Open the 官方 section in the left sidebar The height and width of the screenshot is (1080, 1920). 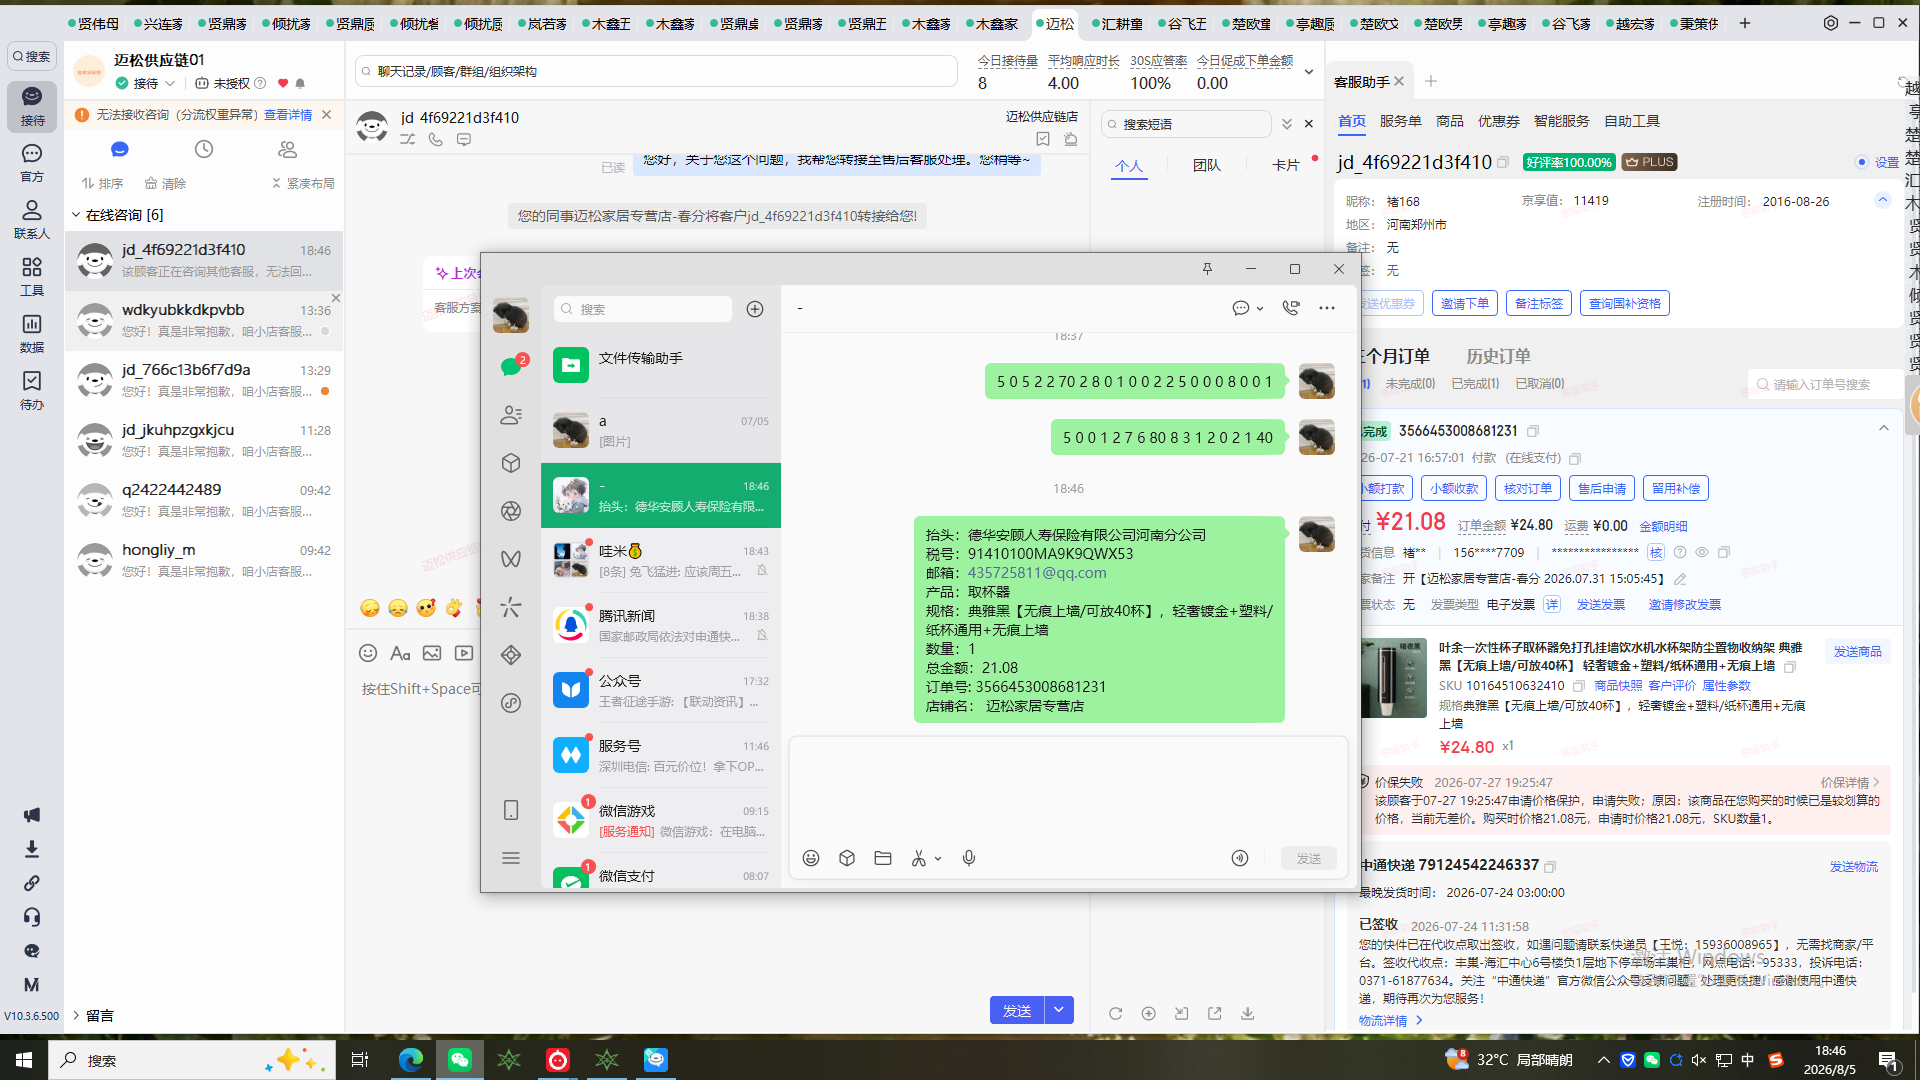click(32, 162)
